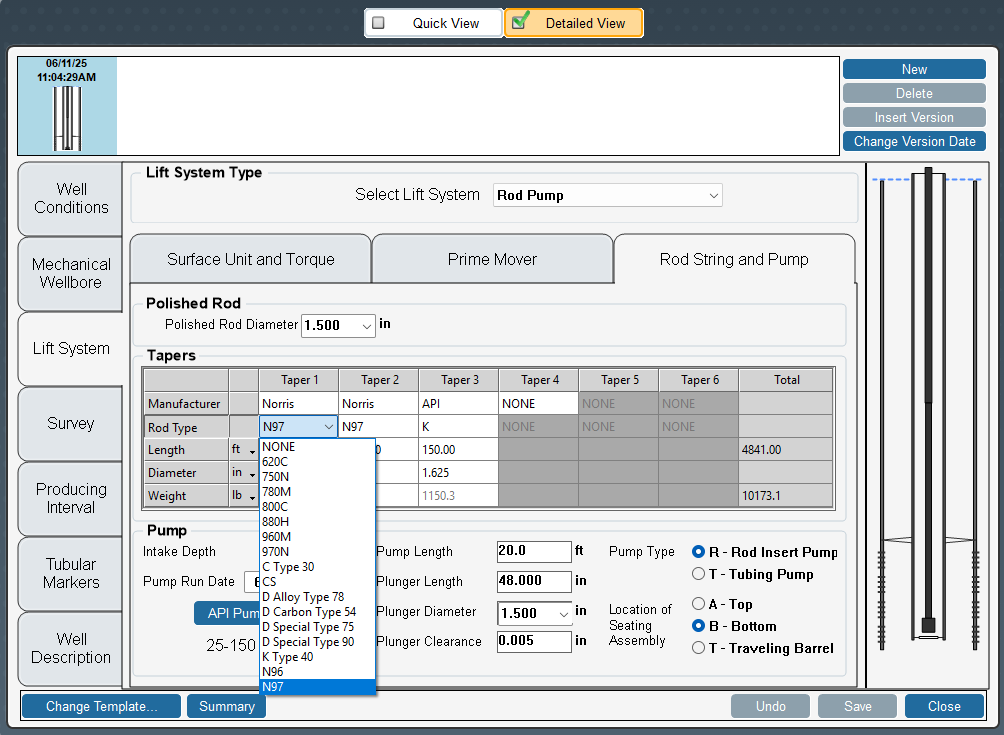Open the Prime Mover tab
The width and height of the screenshot is (1004, 735).
(x=492, y=259)
